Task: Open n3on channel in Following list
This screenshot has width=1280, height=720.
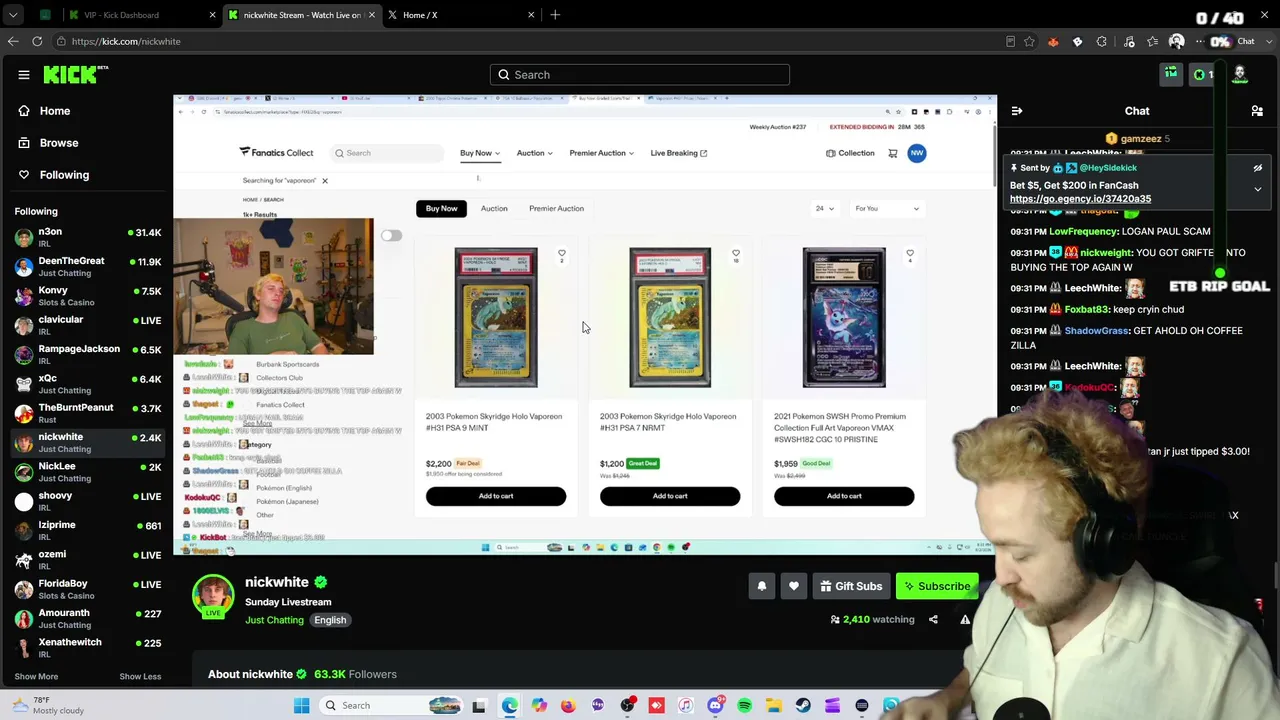Action: pyautogui.click(x=87, y=238)
